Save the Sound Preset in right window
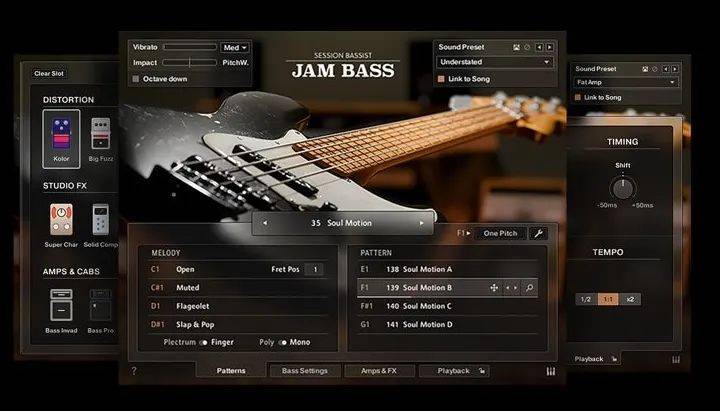This screenshot has height=411, width=720. pyautogui.click(x=645, y=69)
